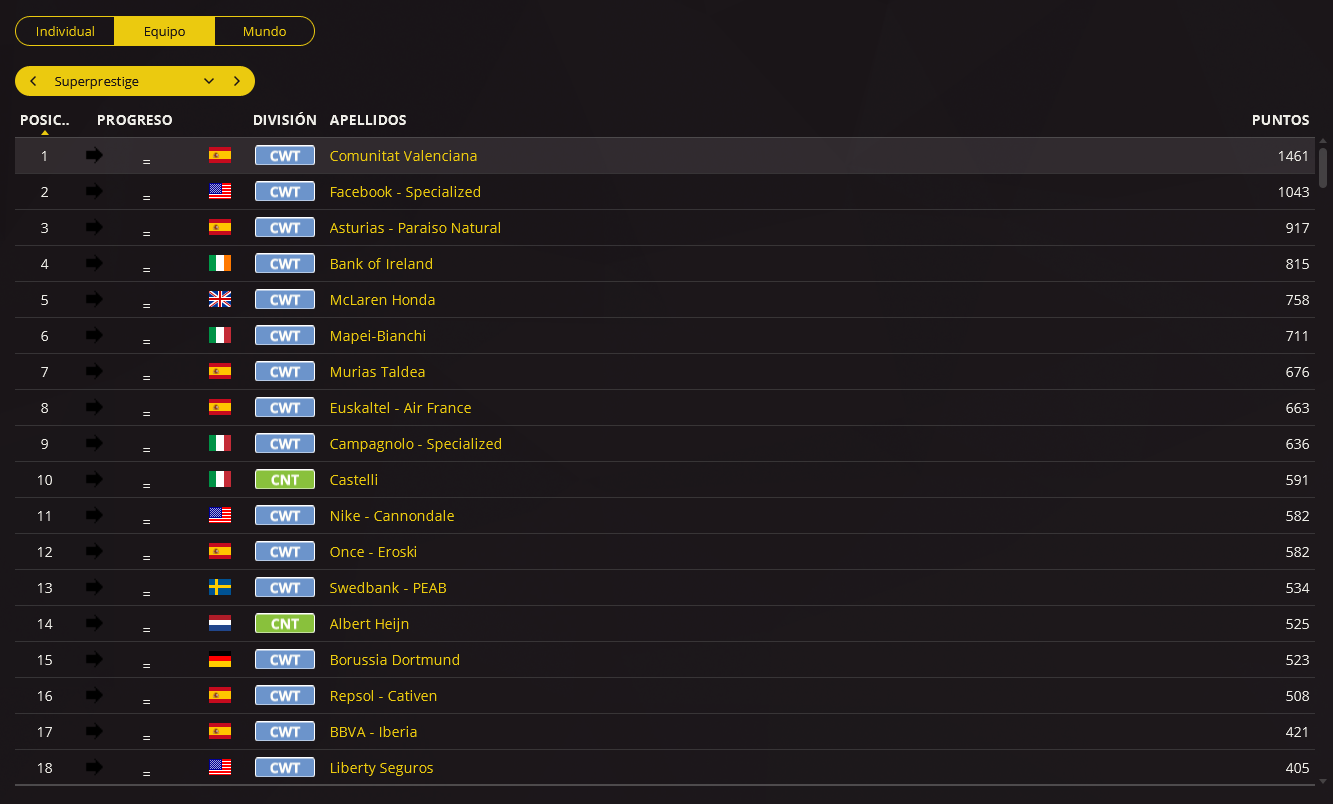Image resolution: width=1333 pixels, height=804 pixels.
Task: Go to next ranking with right chevron
Action: pos(236,81)
